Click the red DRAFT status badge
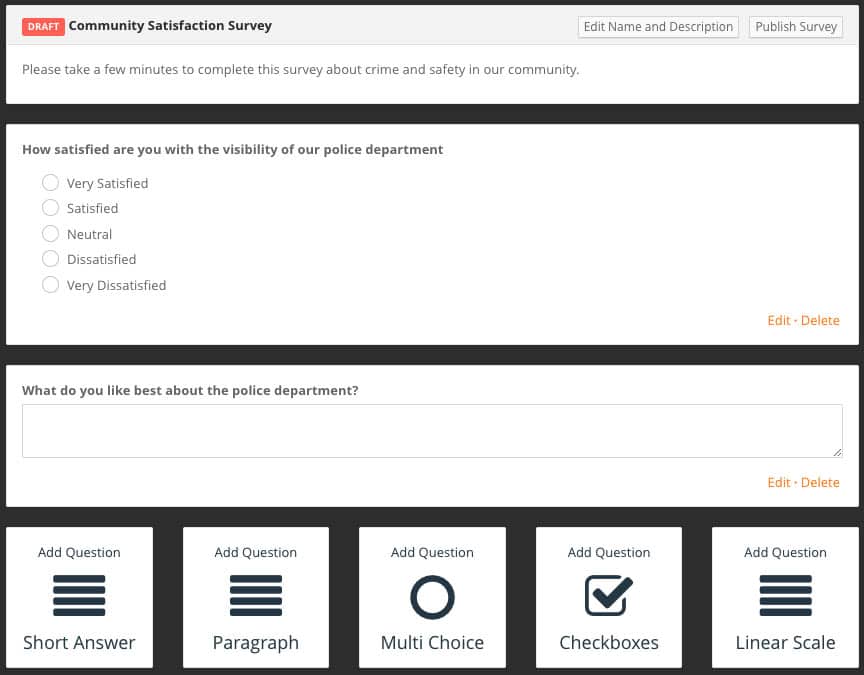The width and height of the screenshot is (864, 675). pyautogui.click(x=44, y=26)
